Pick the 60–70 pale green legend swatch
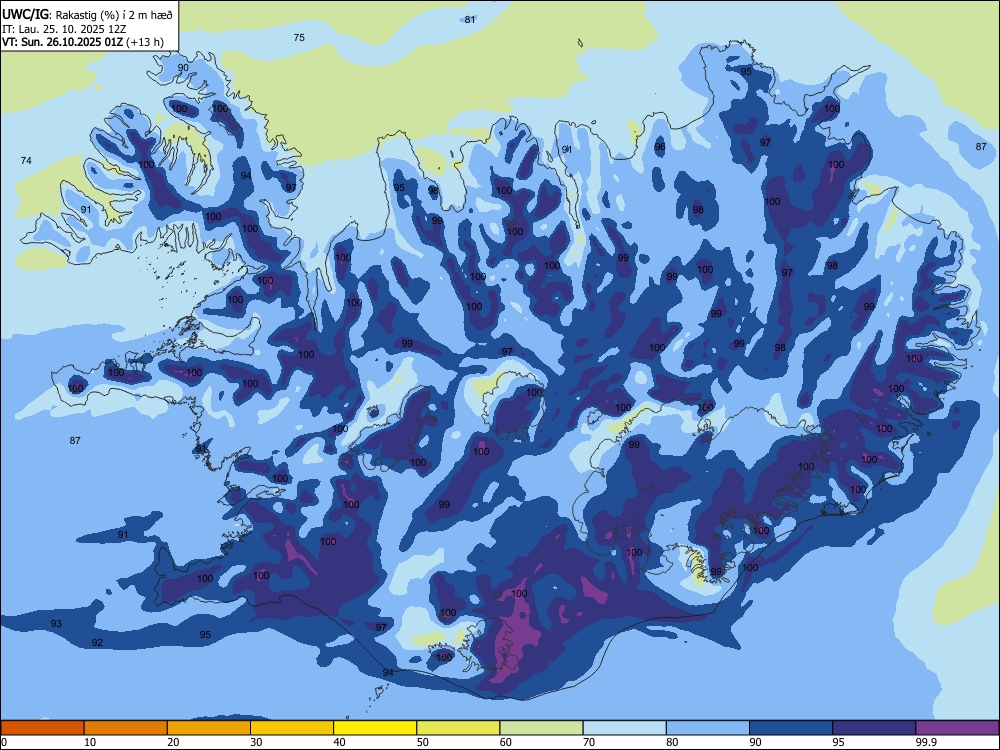Image resolution: width=1000 pixels, height=750 pixels. click(x=541, y=728)
